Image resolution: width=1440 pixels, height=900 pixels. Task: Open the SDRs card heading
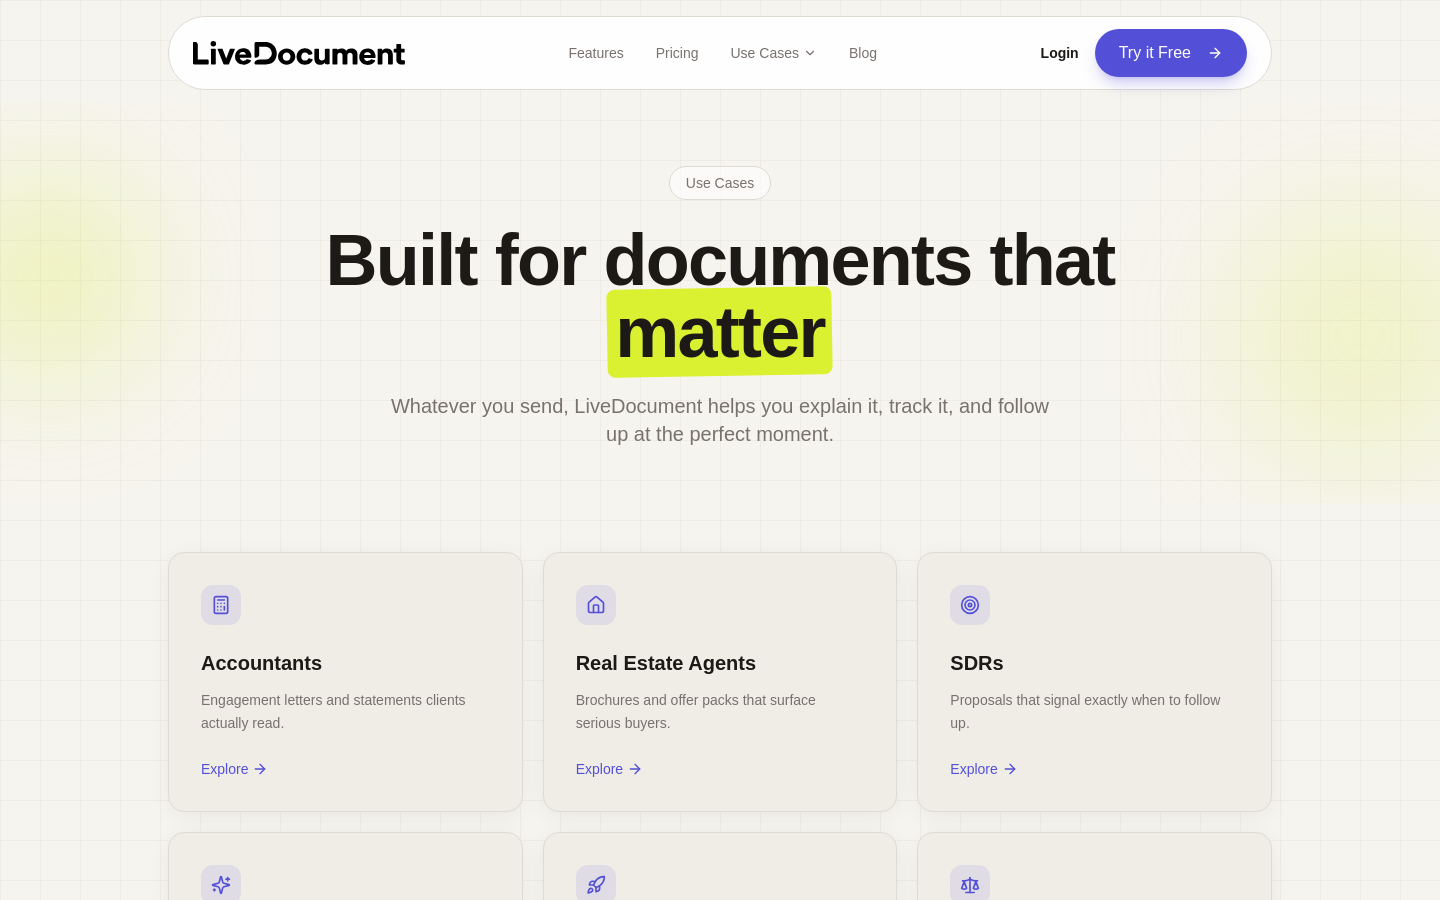977,663
